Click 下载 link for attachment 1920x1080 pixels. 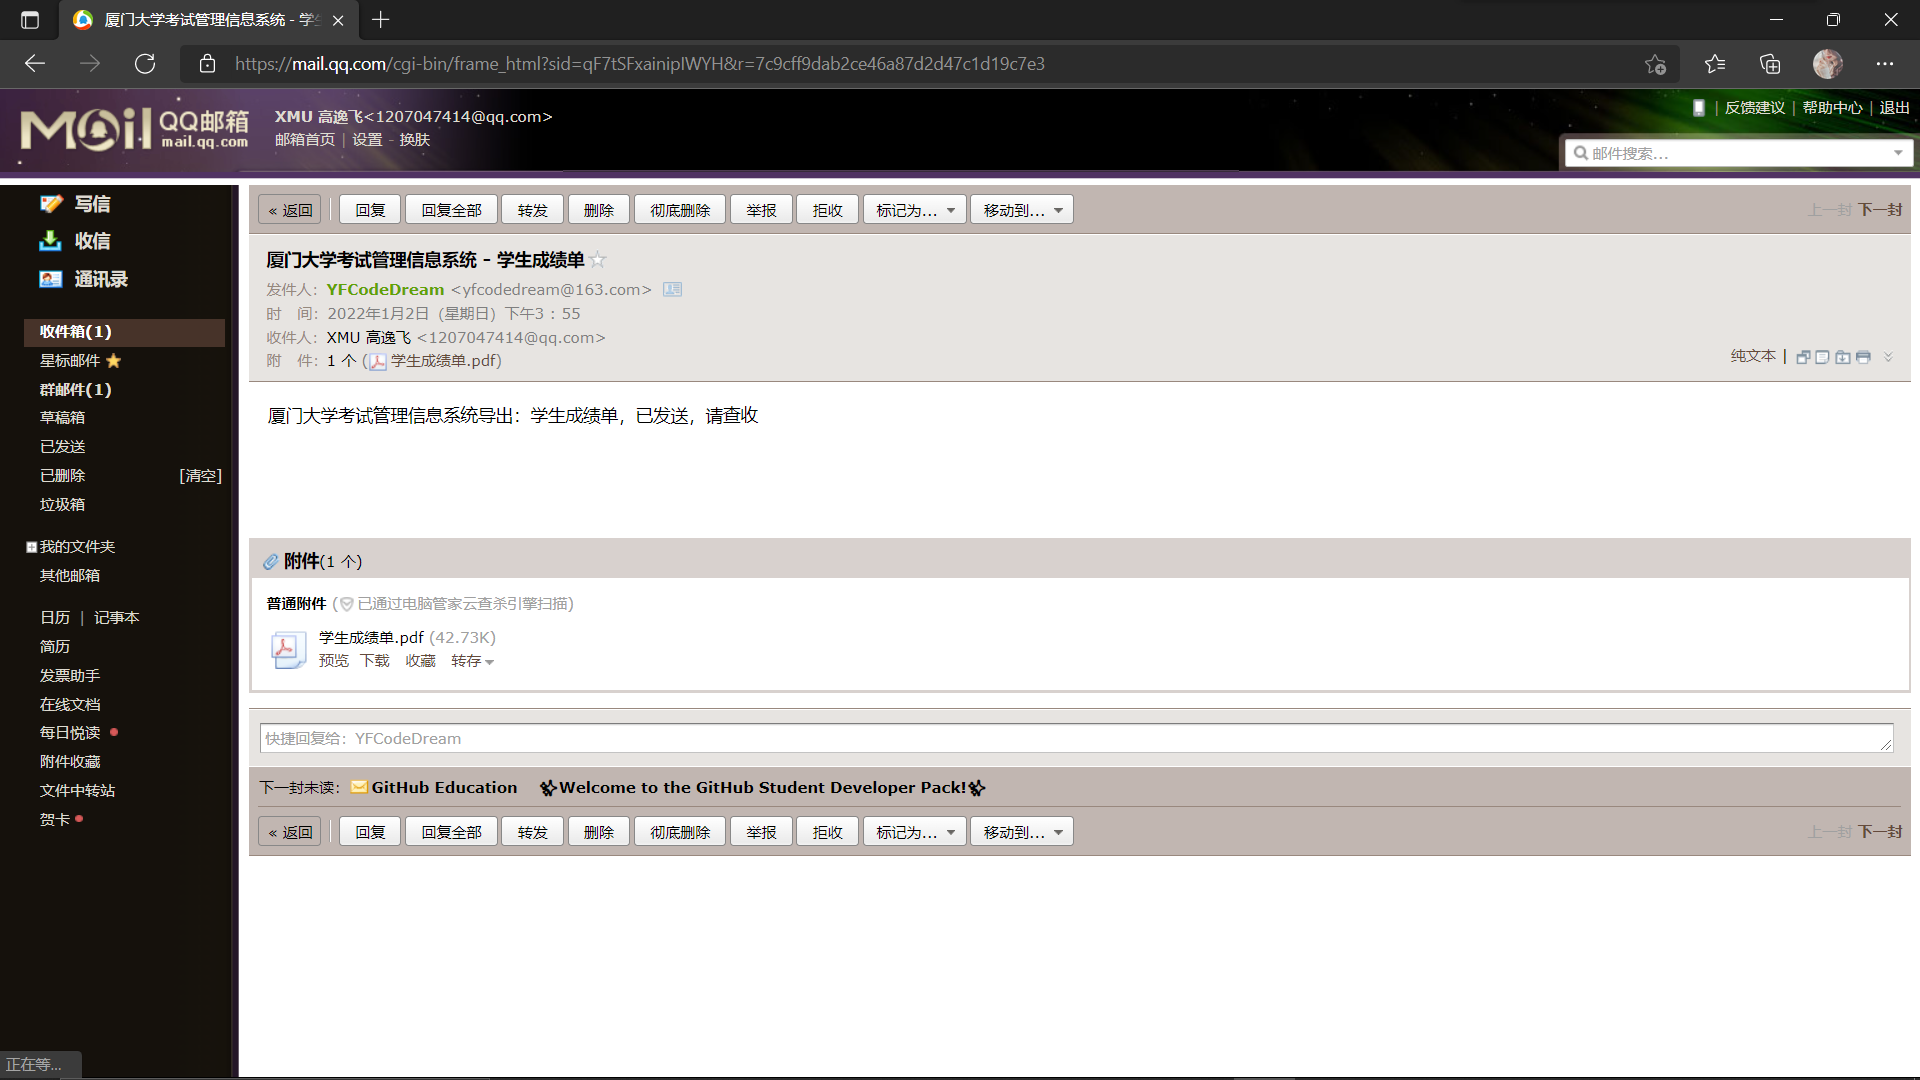click(x=374, y=661)
